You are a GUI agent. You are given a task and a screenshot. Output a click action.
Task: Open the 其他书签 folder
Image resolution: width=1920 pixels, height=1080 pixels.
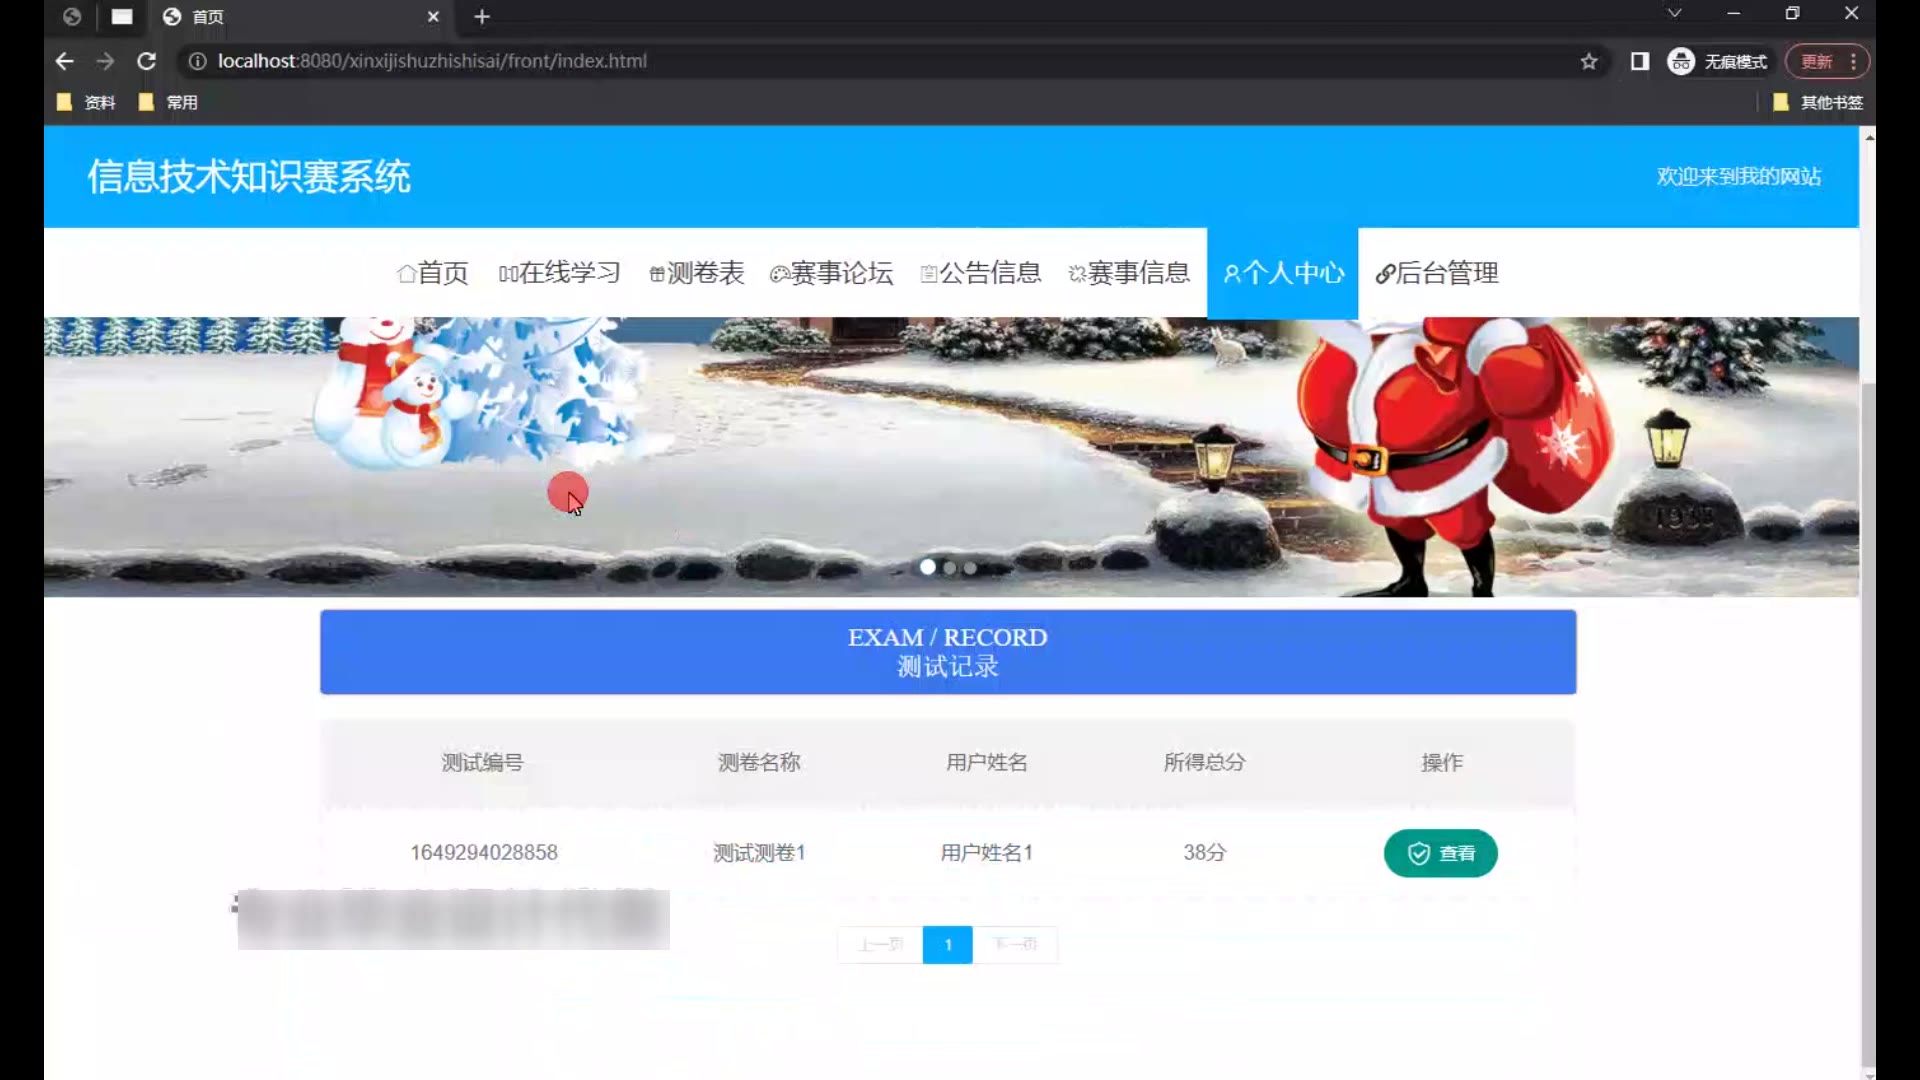pyautogui.click(x=1818, y=102)
